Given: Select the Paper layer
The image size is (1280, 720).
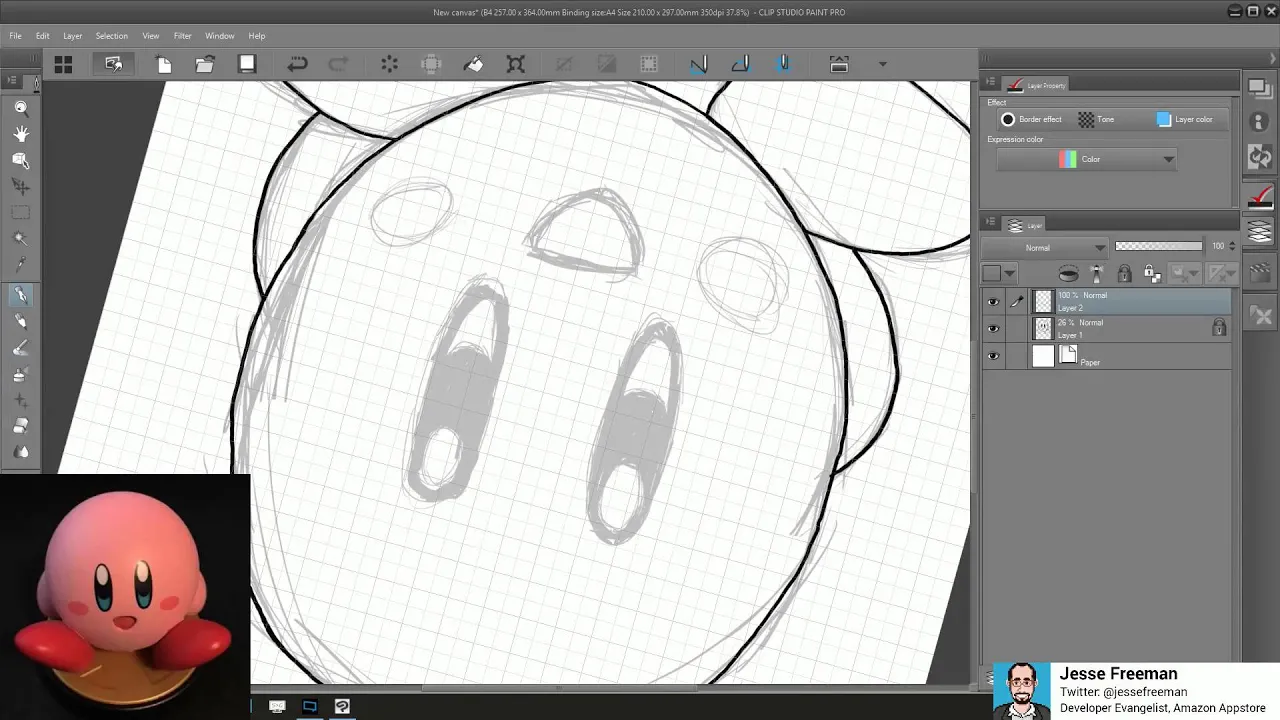Looking at the screenshot, I should [1132, 356].
